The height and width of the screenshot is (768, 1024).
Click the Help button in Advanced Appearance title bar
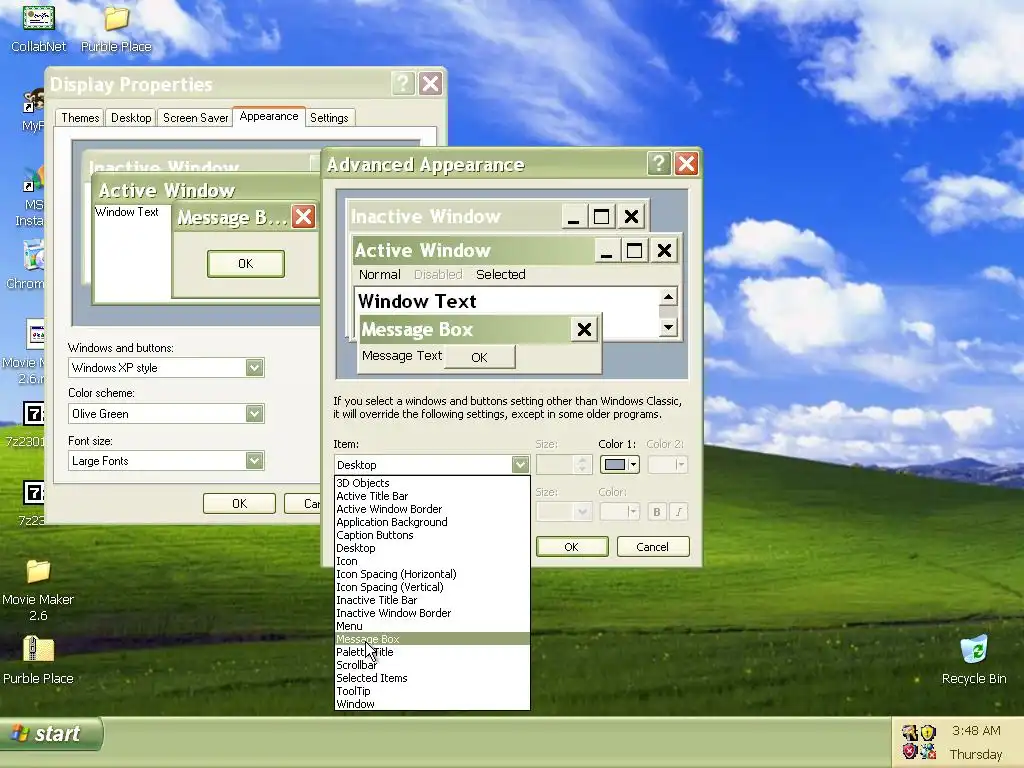coord(658,163)
